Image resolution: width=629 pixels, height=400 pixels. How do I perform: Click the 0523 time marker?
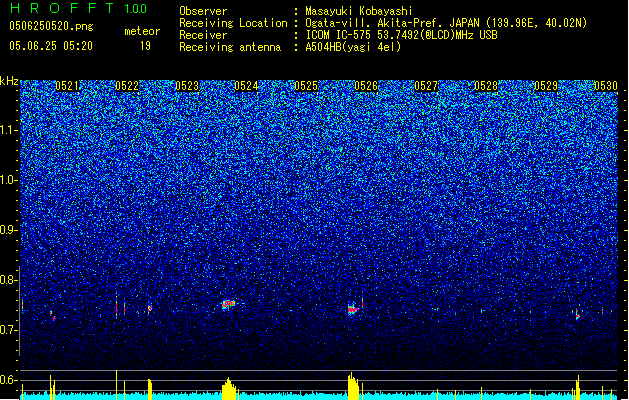187,86
